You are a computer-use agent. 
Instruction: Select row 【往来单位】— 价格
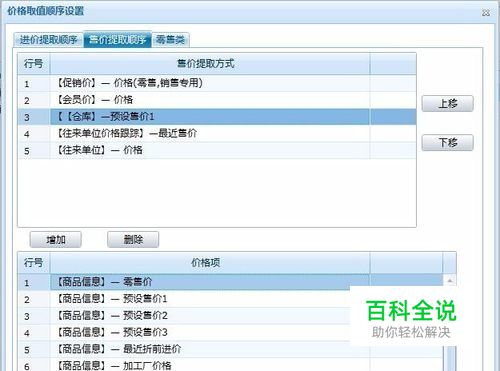217,150
